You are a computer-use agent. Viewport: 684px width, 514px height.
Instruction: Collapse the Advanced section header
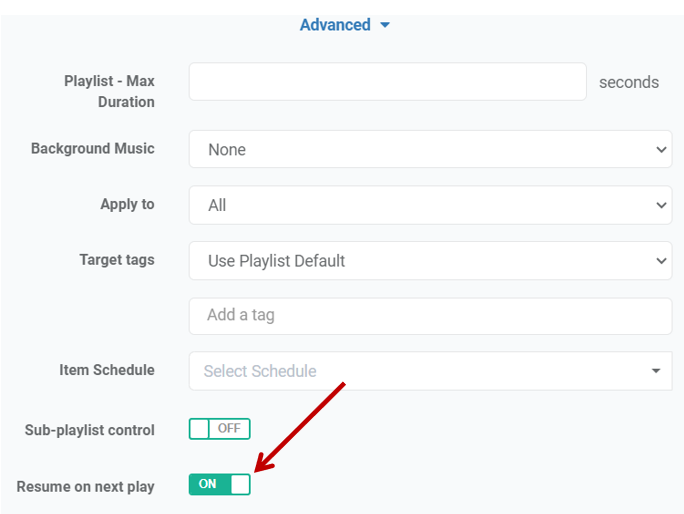[x=335, y=25]
